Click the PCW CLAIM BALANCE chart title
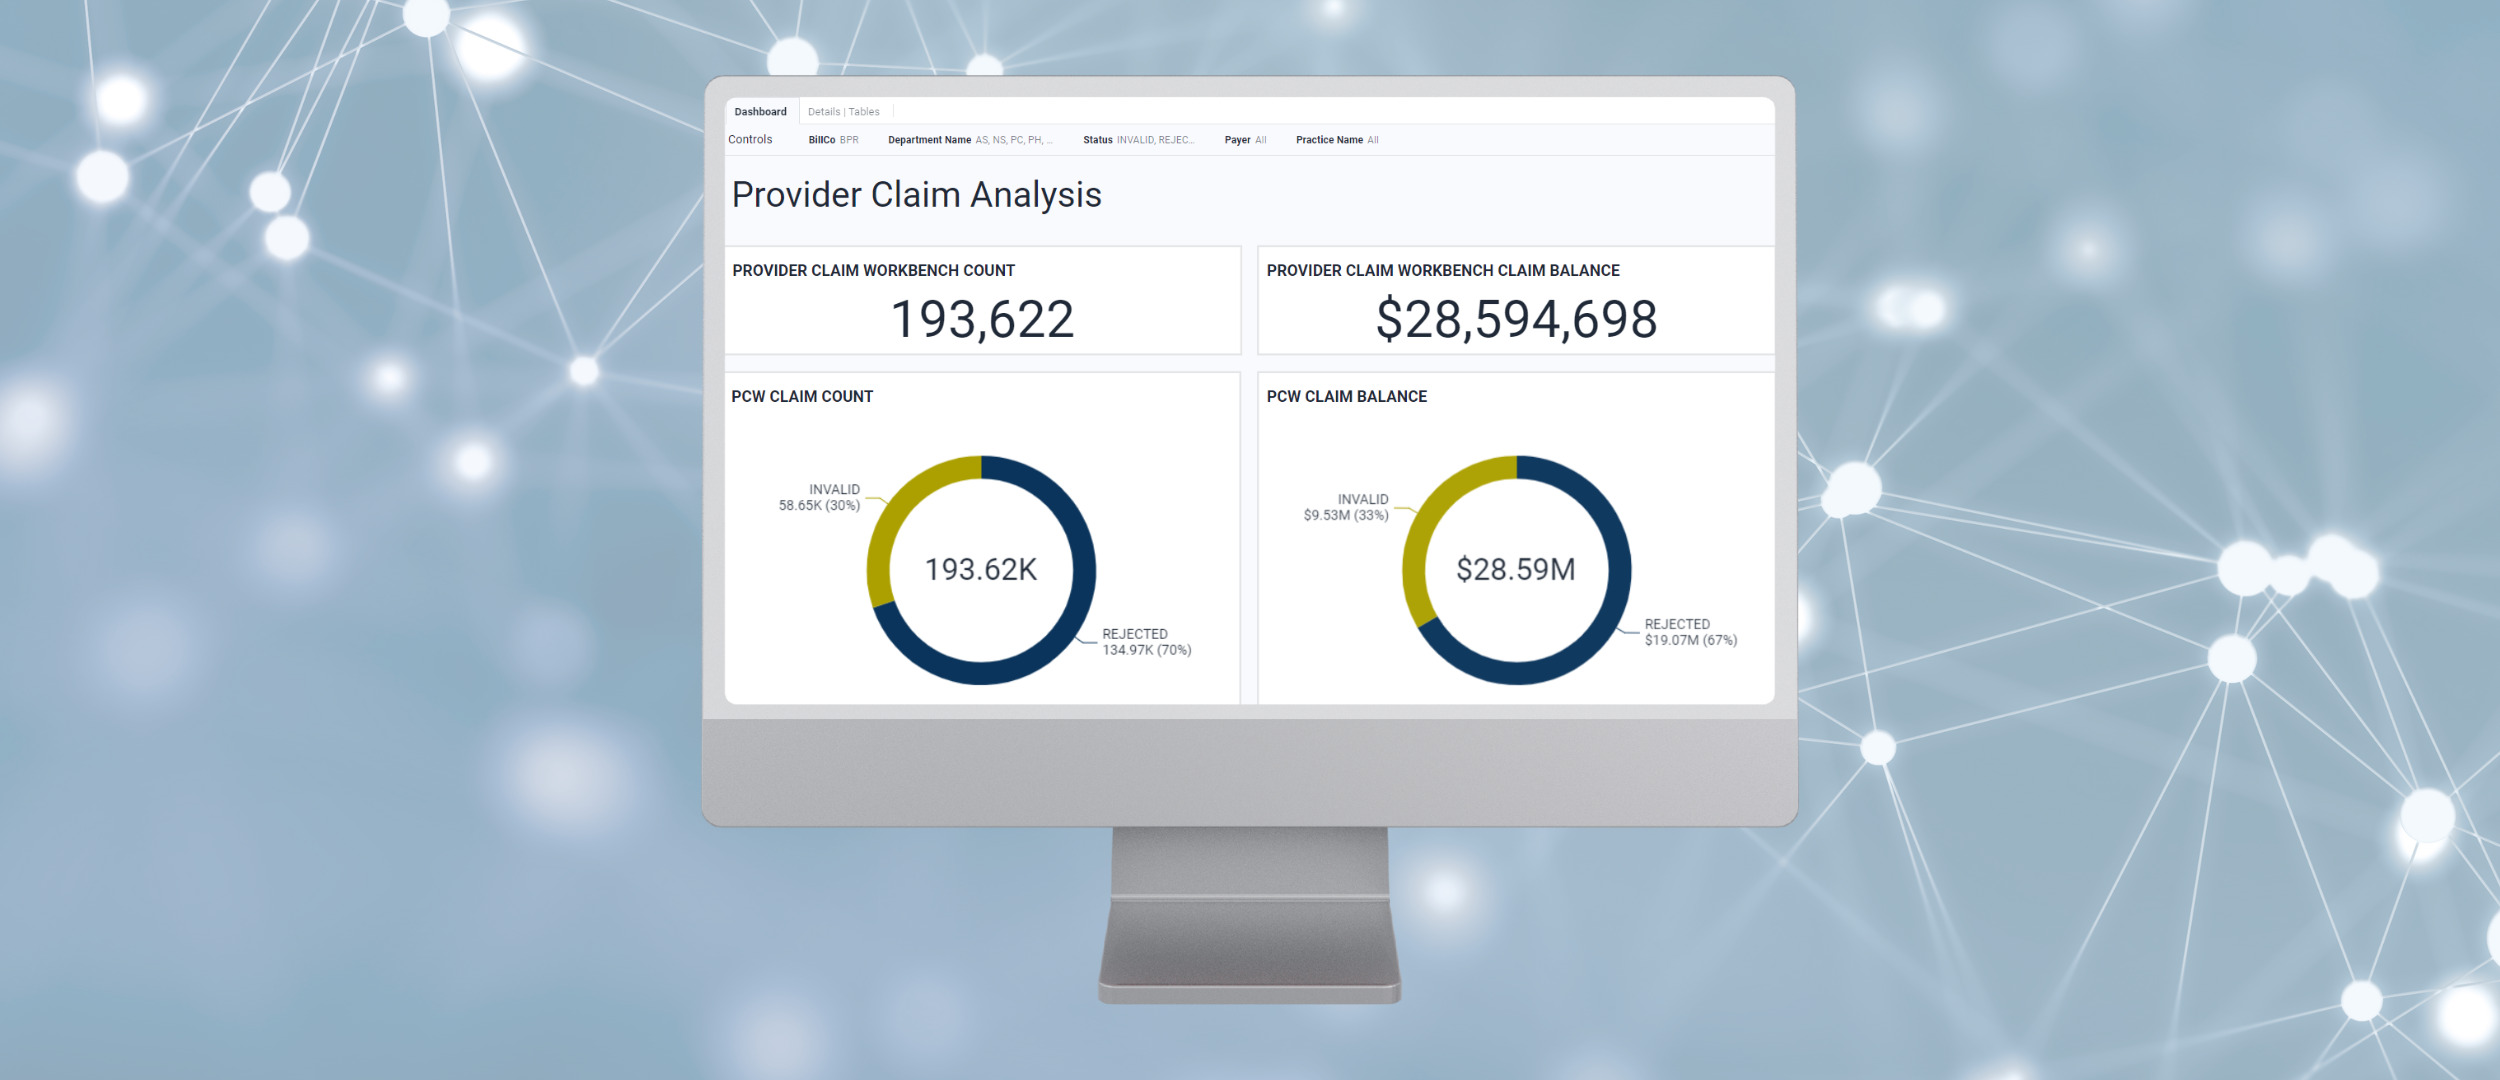 1346,397
